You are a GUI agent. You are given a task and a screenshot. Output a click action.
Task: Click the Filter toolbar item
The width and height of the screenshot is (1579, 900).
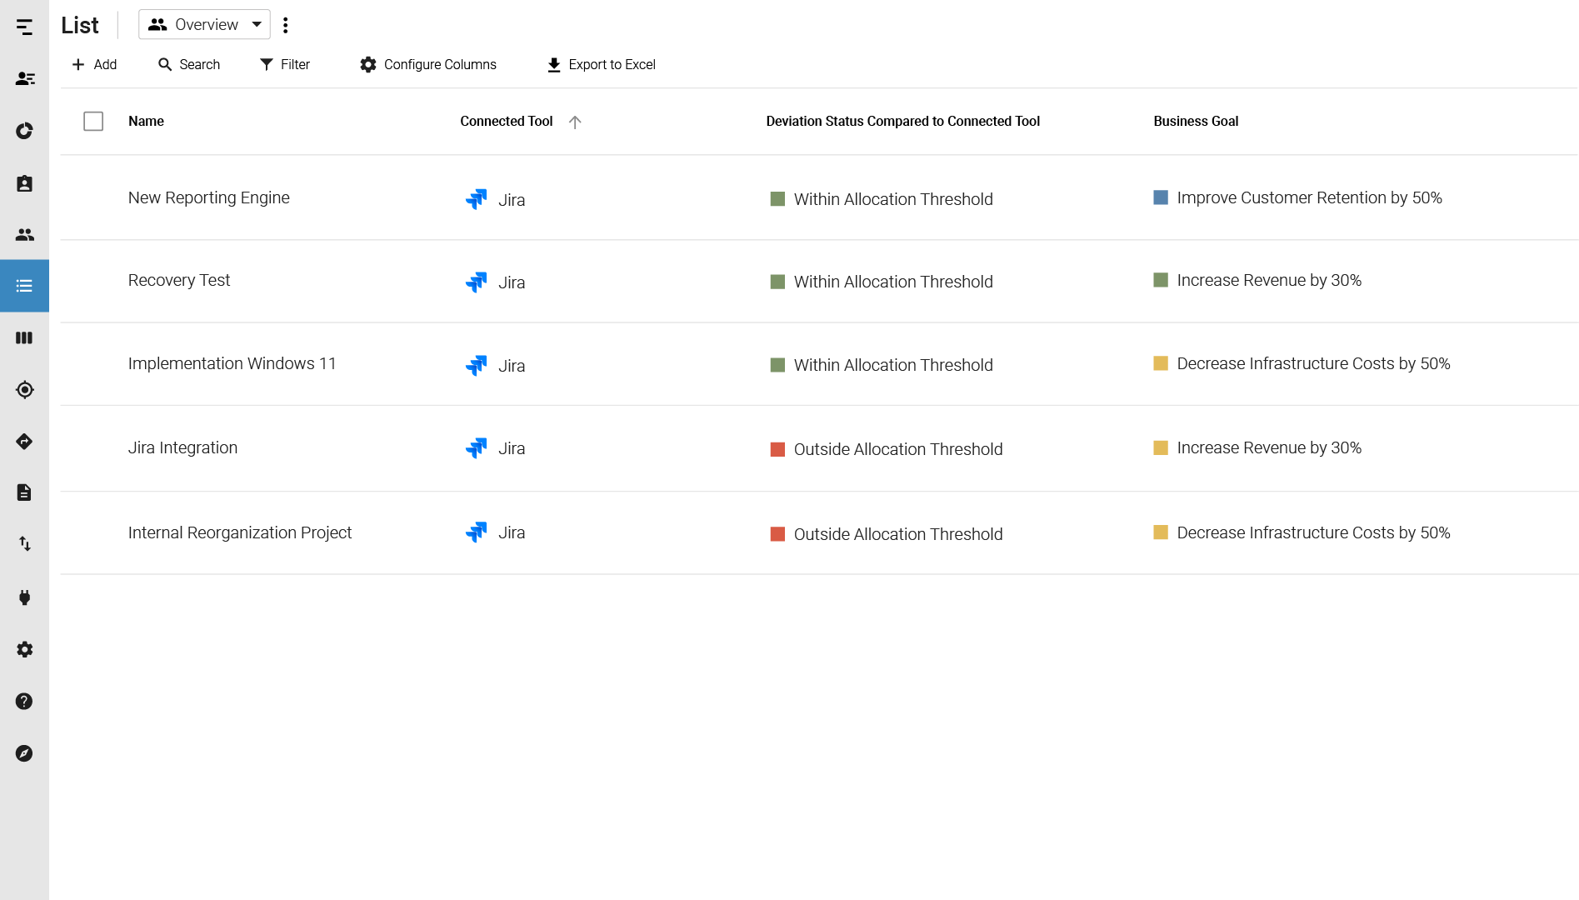(285, 65)
